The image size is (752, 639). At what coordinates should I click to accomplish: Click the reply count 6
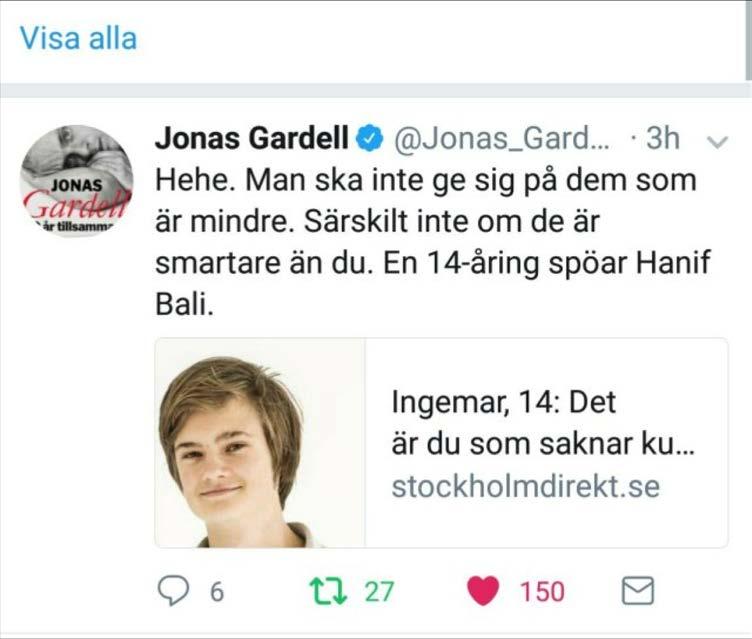[217, 592]
